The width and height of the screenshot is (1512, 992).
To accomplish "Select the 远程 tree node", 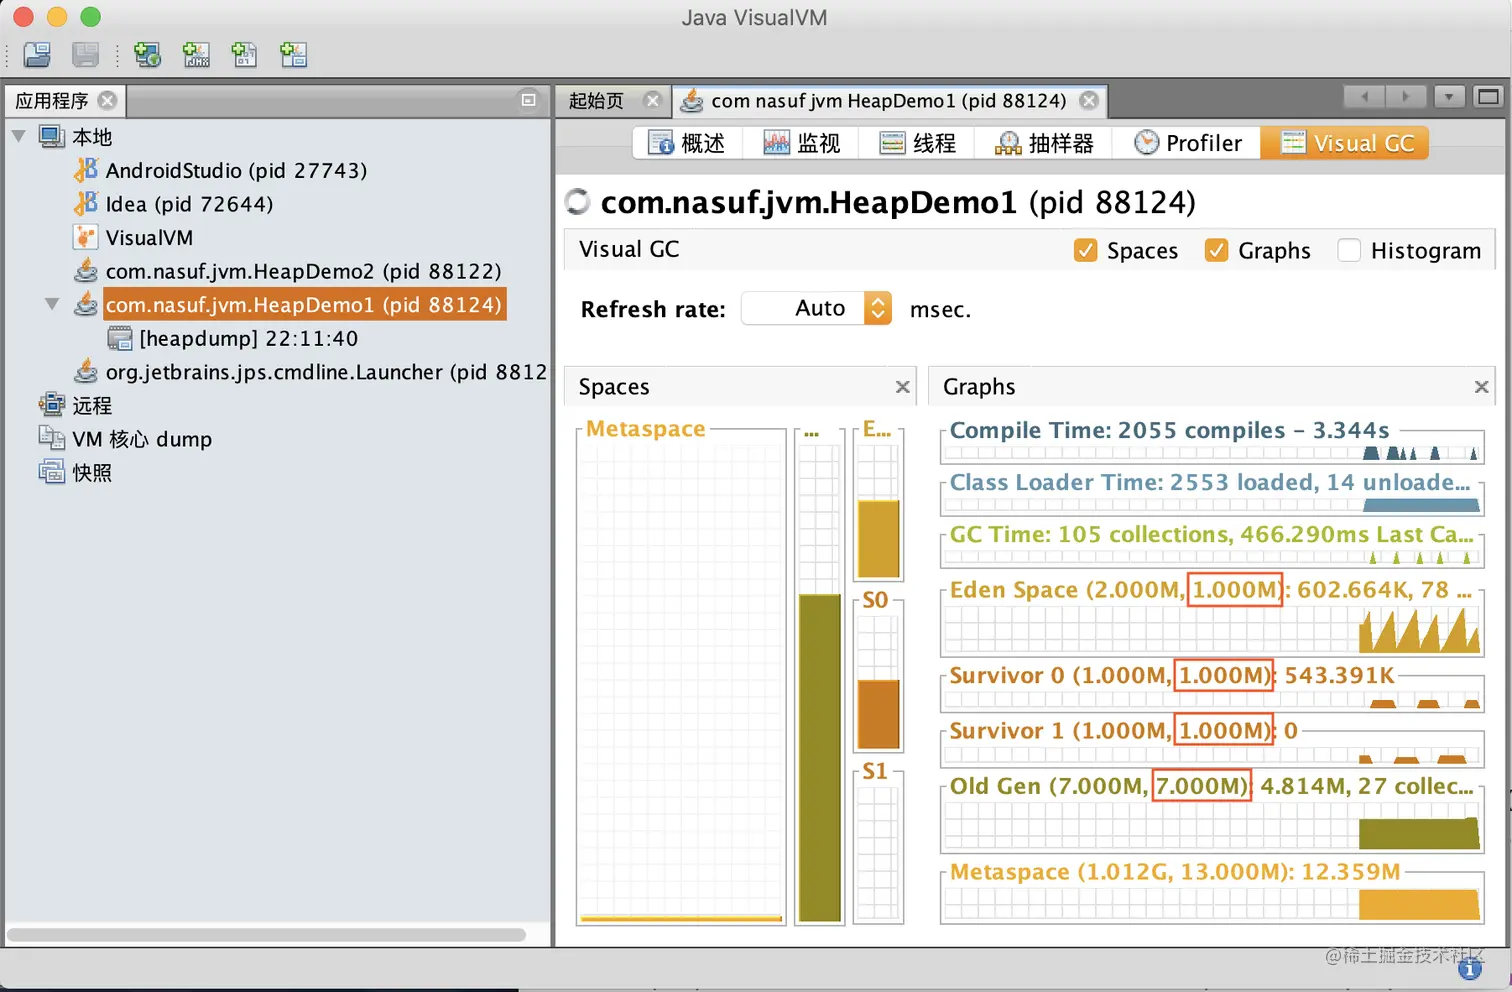I will pos(92,405).
